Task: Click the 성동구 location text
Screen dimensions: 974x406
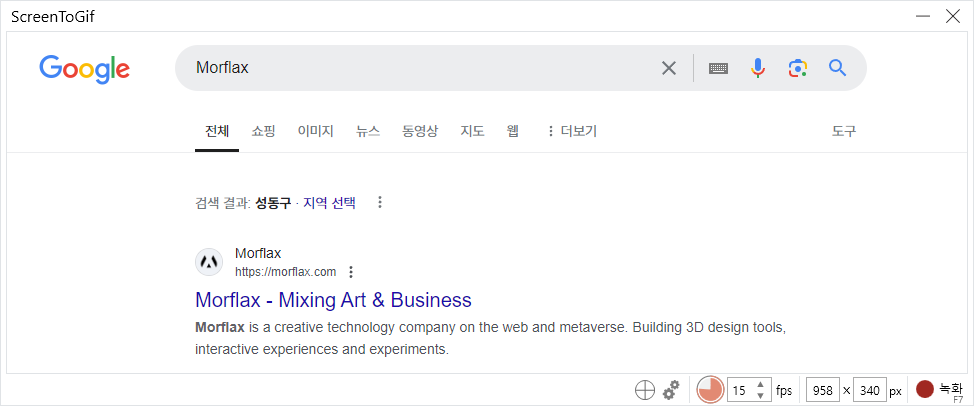Action: (x=273, y=203)
